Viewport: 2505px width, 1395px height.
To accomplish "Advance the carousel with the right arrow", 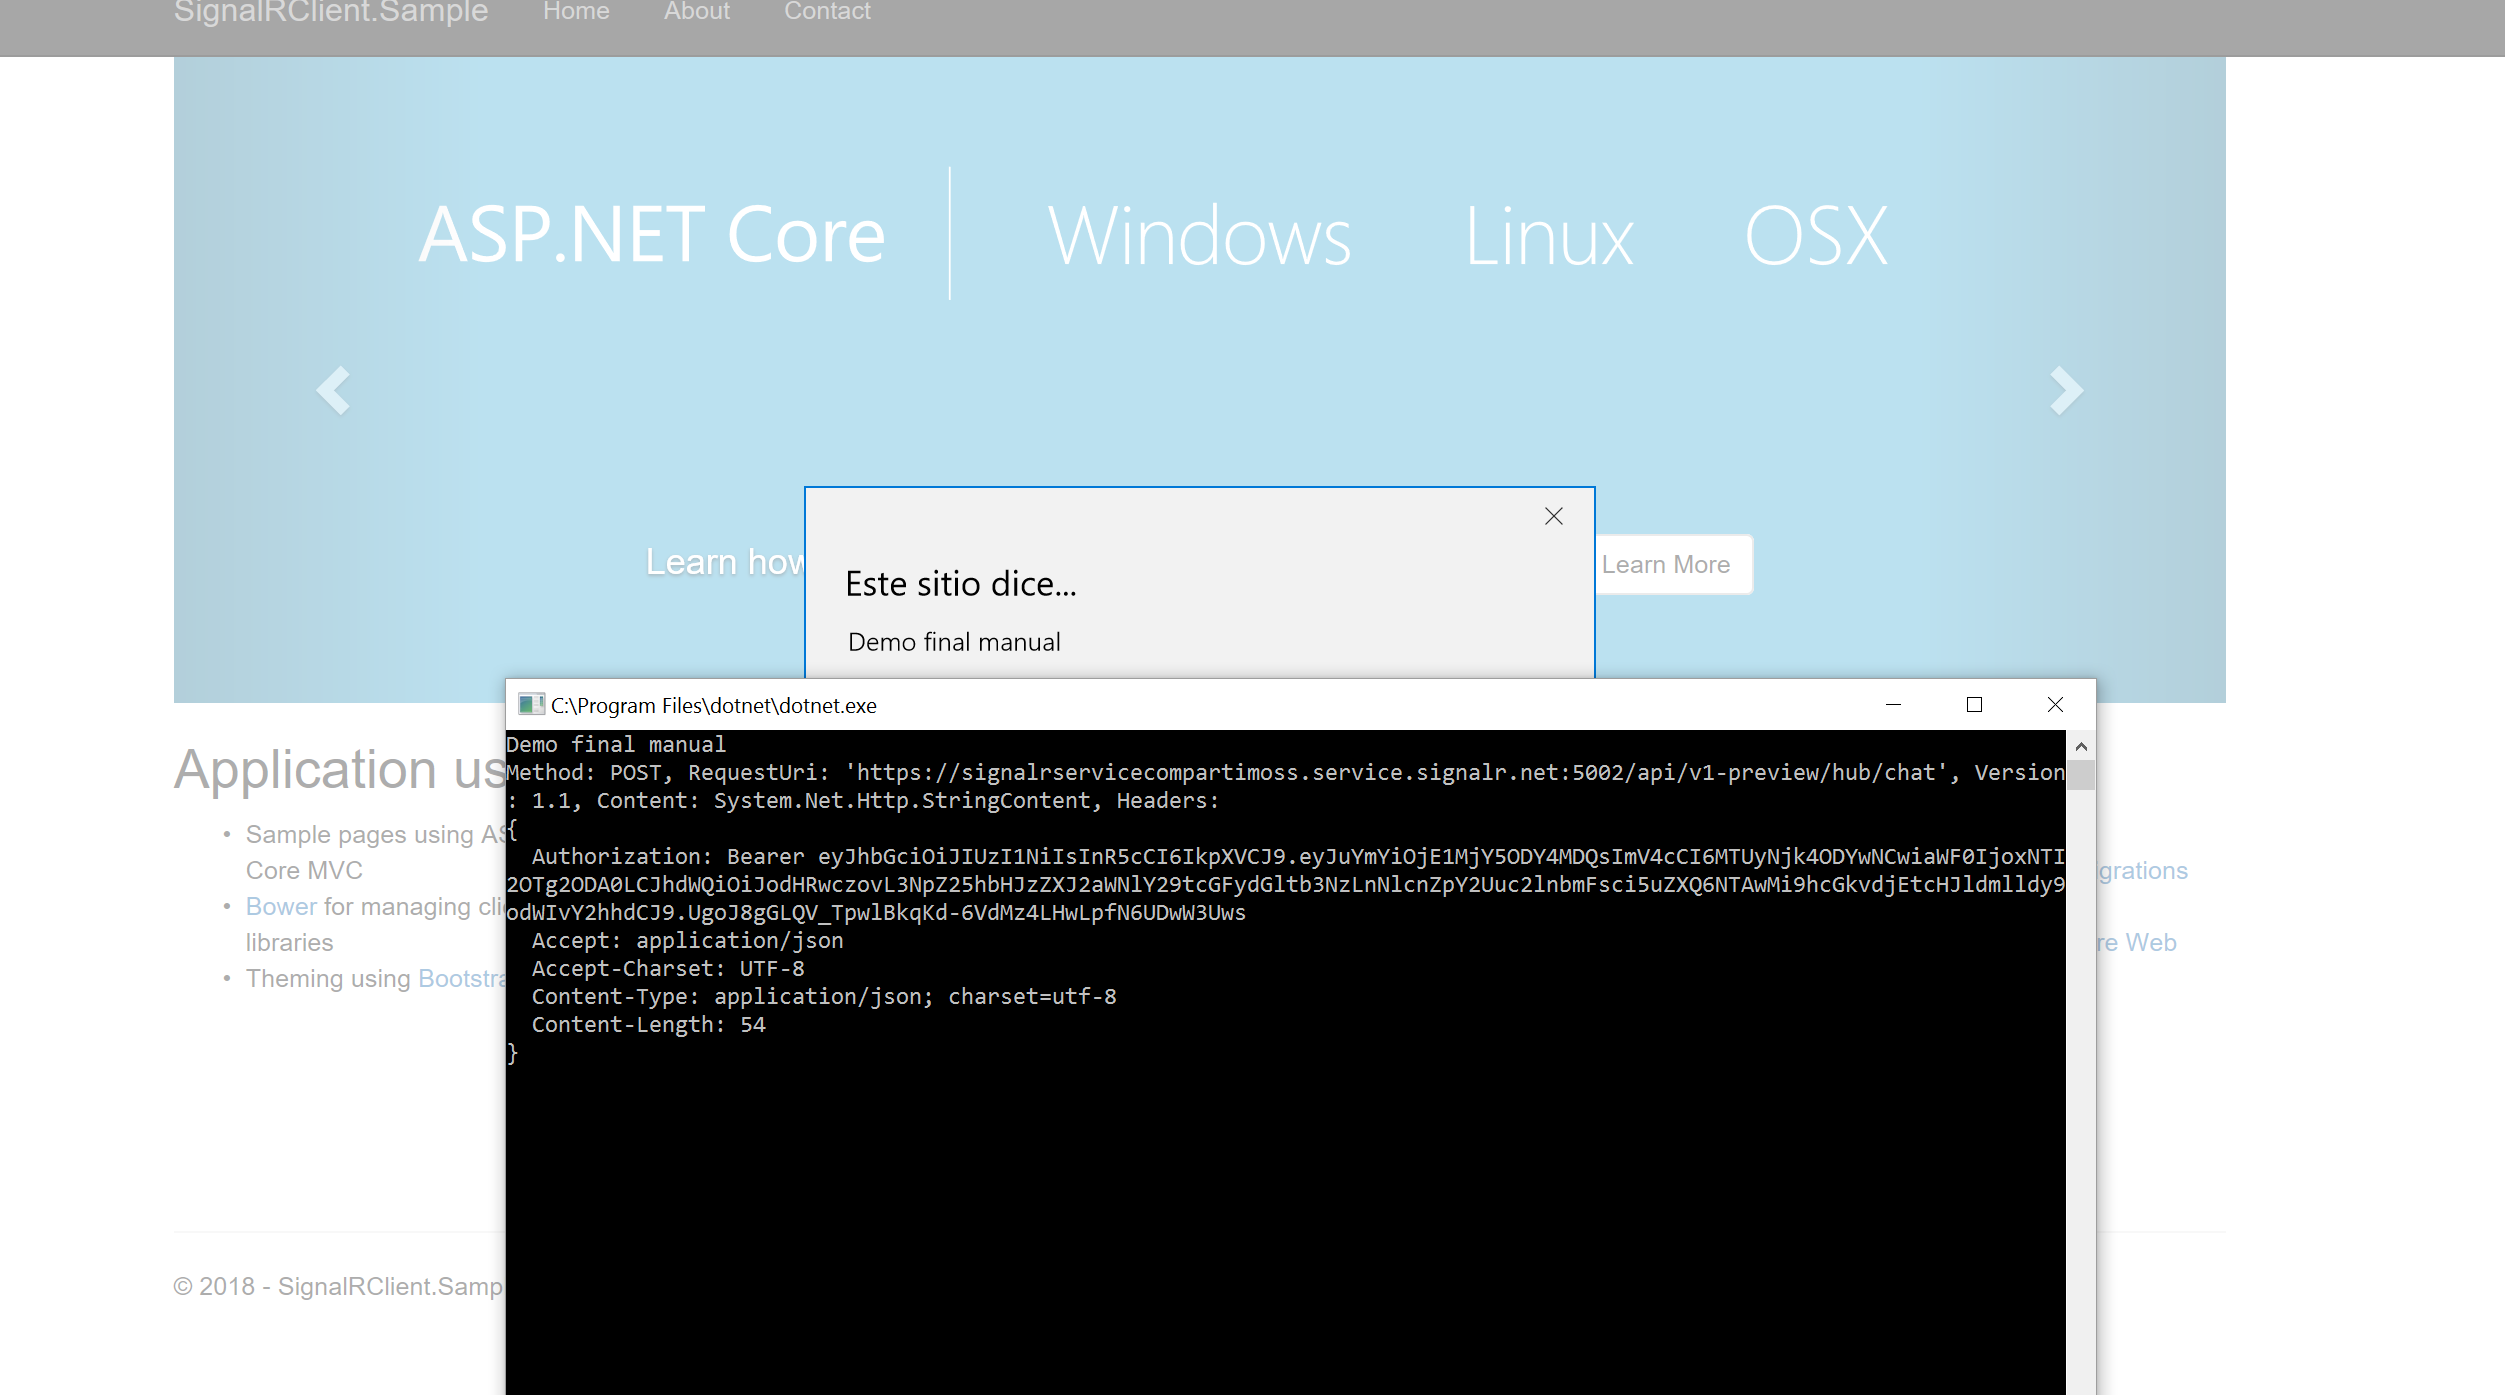I will coord(2065,390).
